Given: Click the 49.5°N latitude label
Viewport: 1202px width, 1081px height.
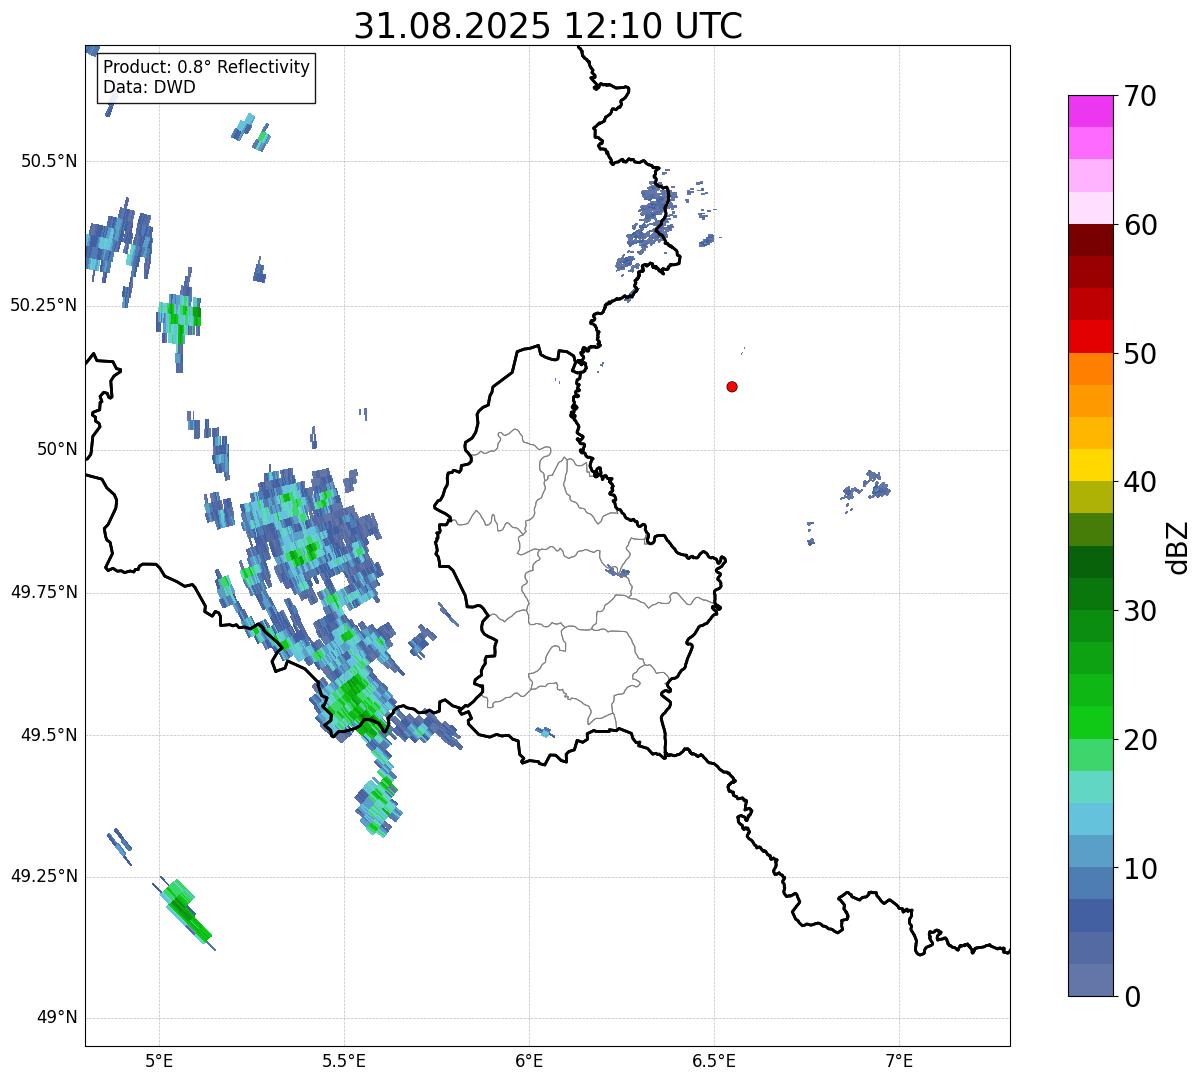Looking at the screenshot, I should [x=49, y=735].
